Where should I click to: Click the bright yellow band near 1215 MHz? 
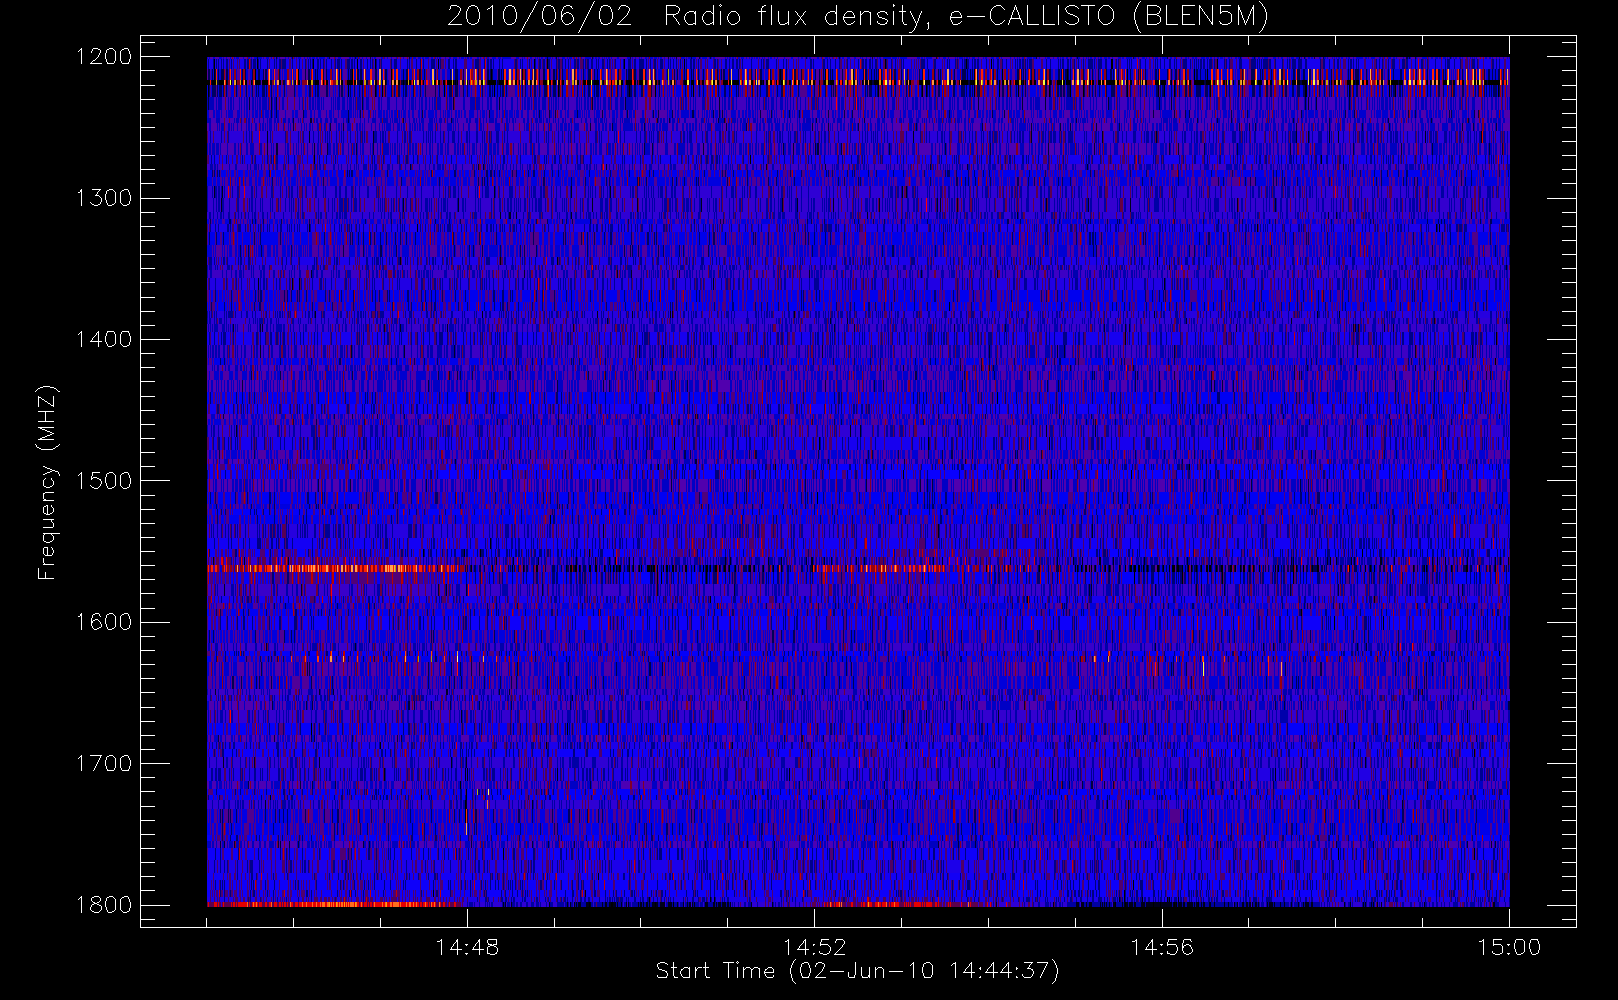(x=858, y=76)
